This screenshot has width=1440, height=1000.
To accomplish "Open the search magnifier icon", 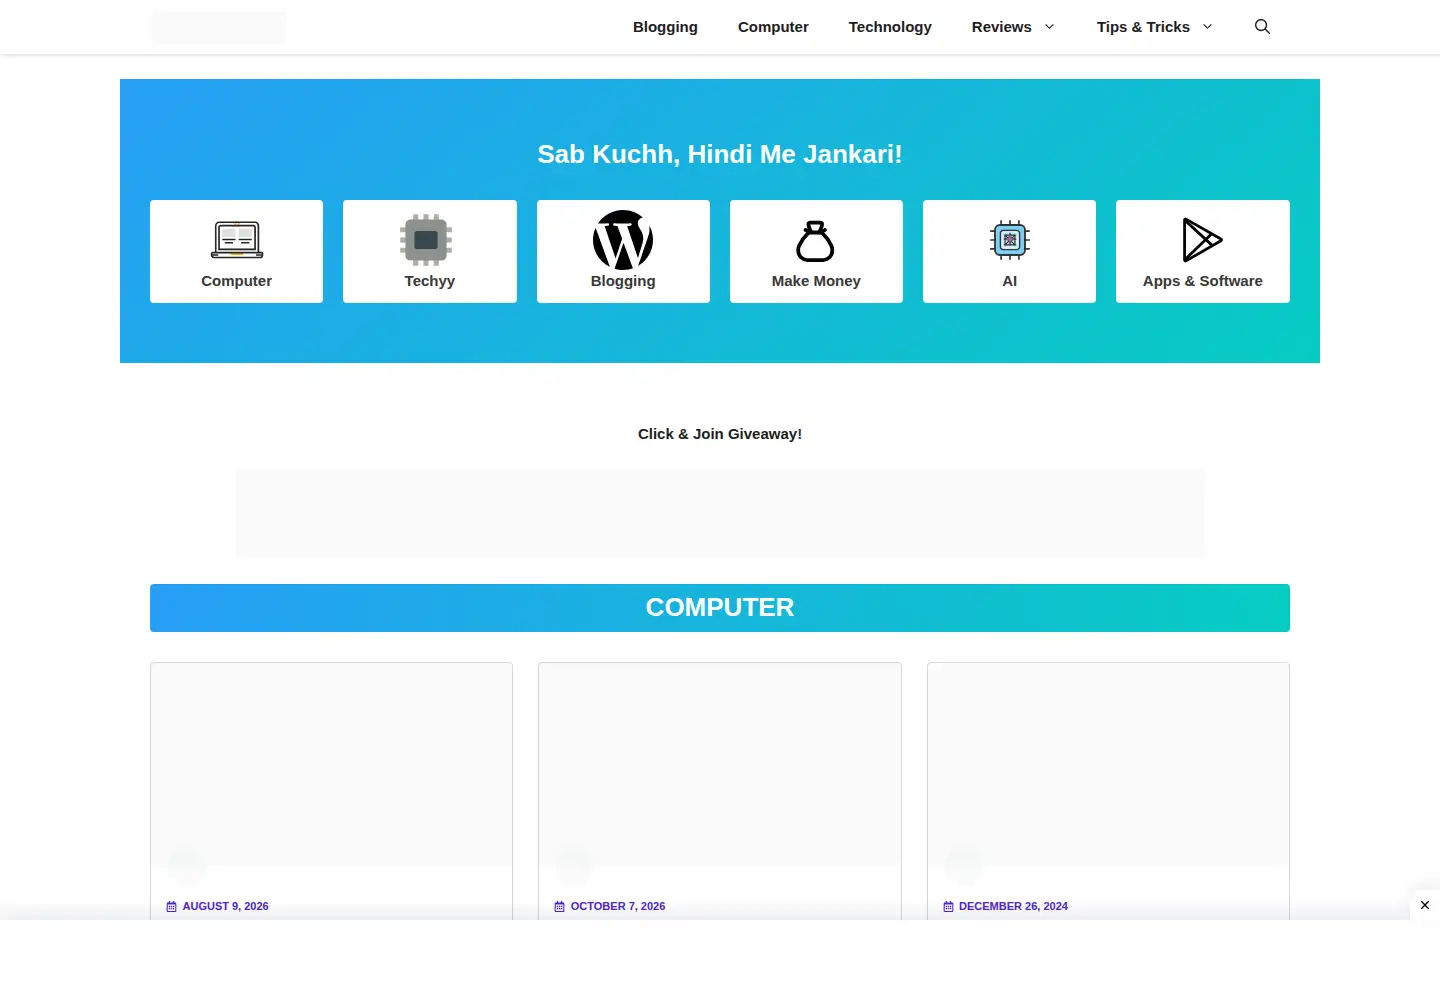I will [x=1262, y=27].
